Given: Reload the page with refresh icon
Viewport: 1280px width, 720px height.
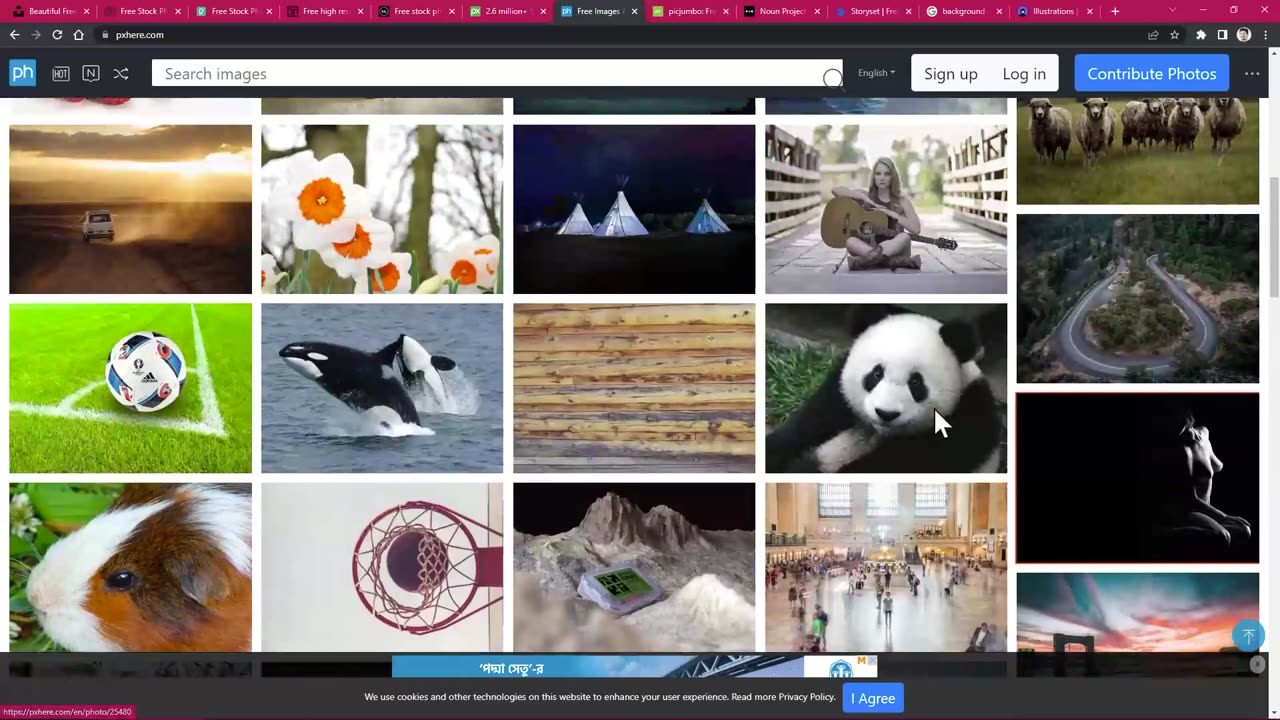Looking at the screenshot, I should [x=57, y=35].
